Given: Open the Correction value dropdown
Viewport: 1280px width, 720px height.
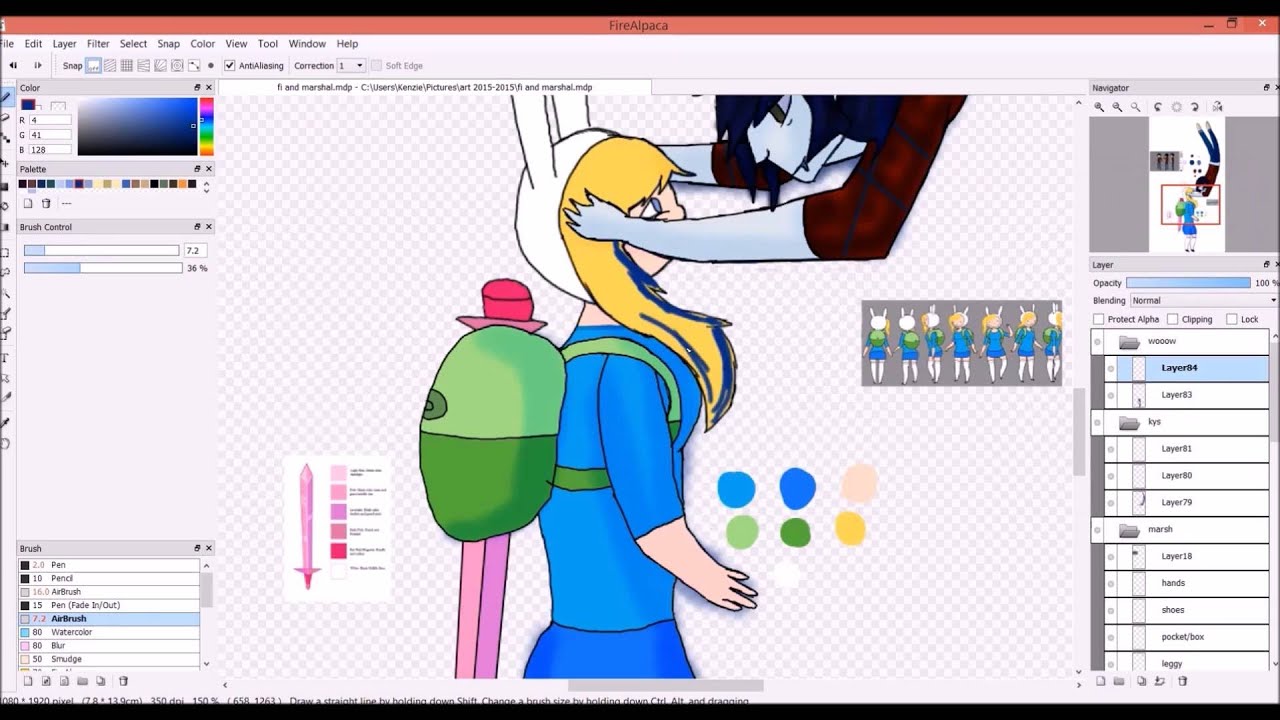Looking at the screenshot, I should [x=351, y=66].
